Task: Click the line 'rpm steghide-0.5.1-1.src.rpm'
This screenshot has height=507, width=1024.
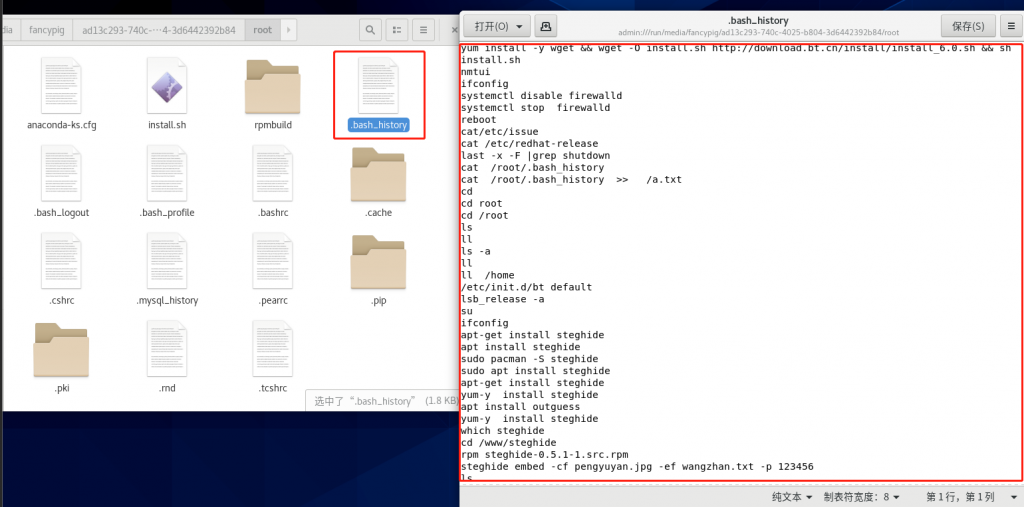Action: point(544,454)
